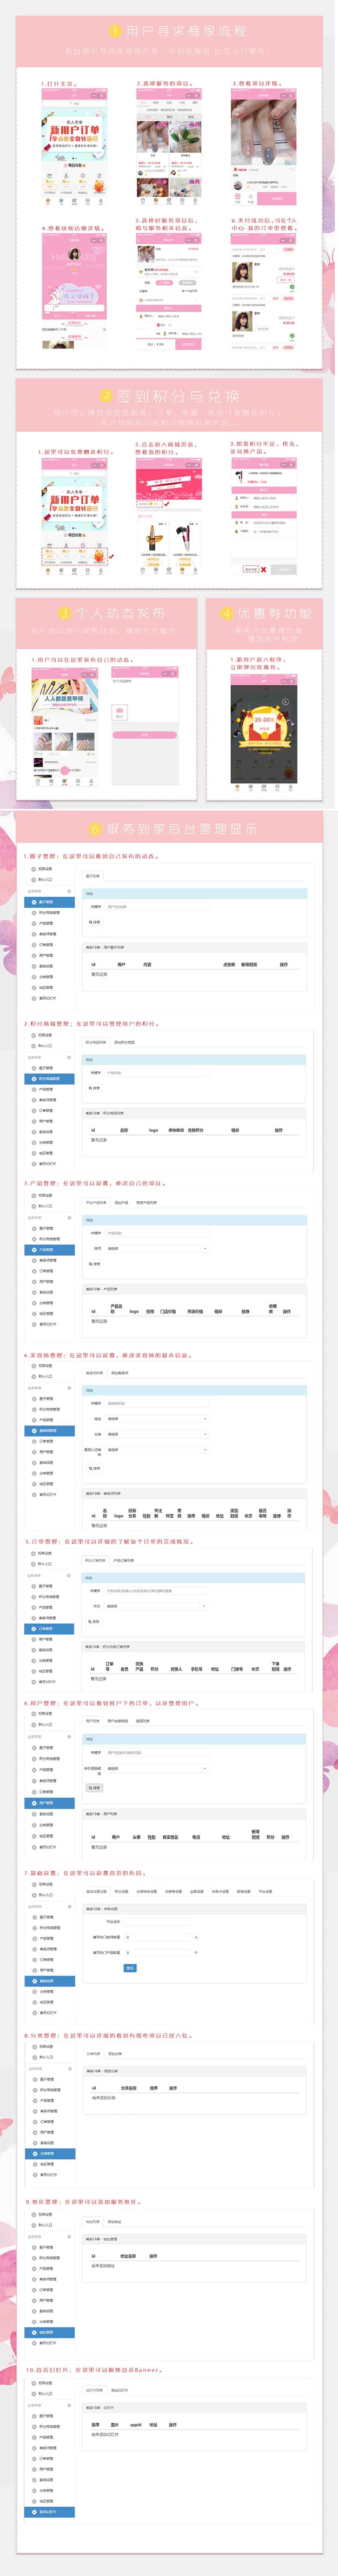
Task: Select highlighted 积分商城管理 sidebar item
Action: 49,1079
